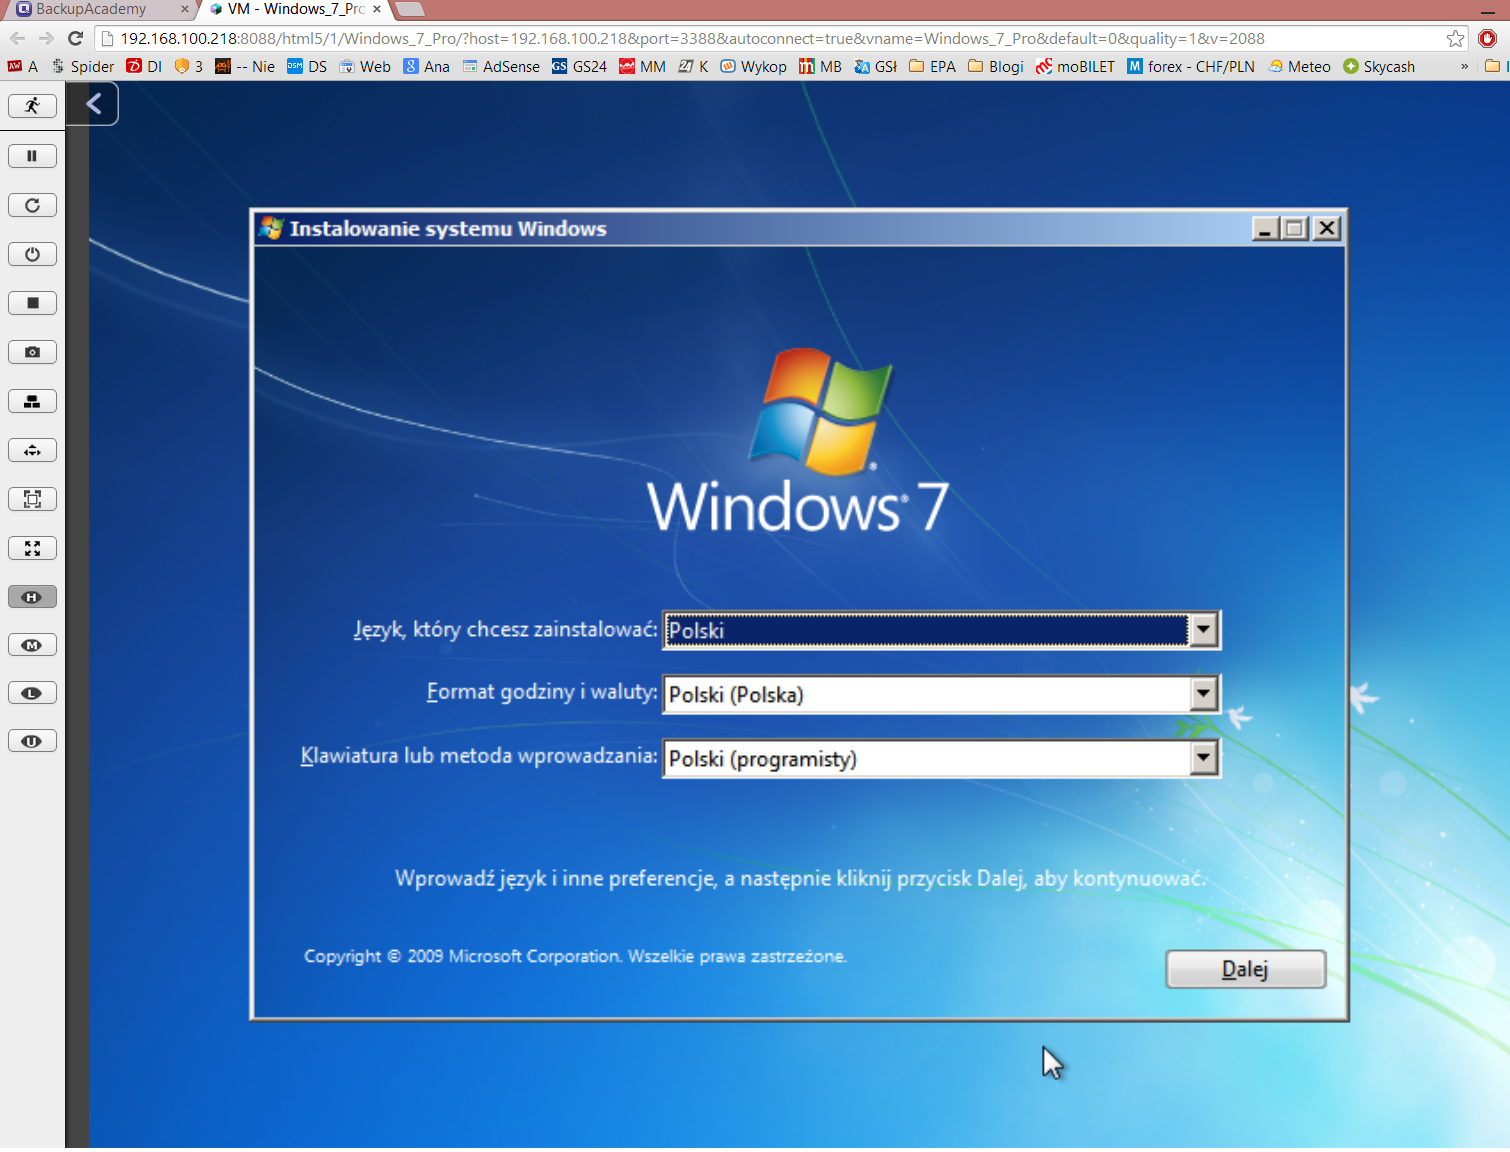Click the four-way arrows sidebar icon
The width and height of the screenshot is (1510, 1152).
point(32,450)
